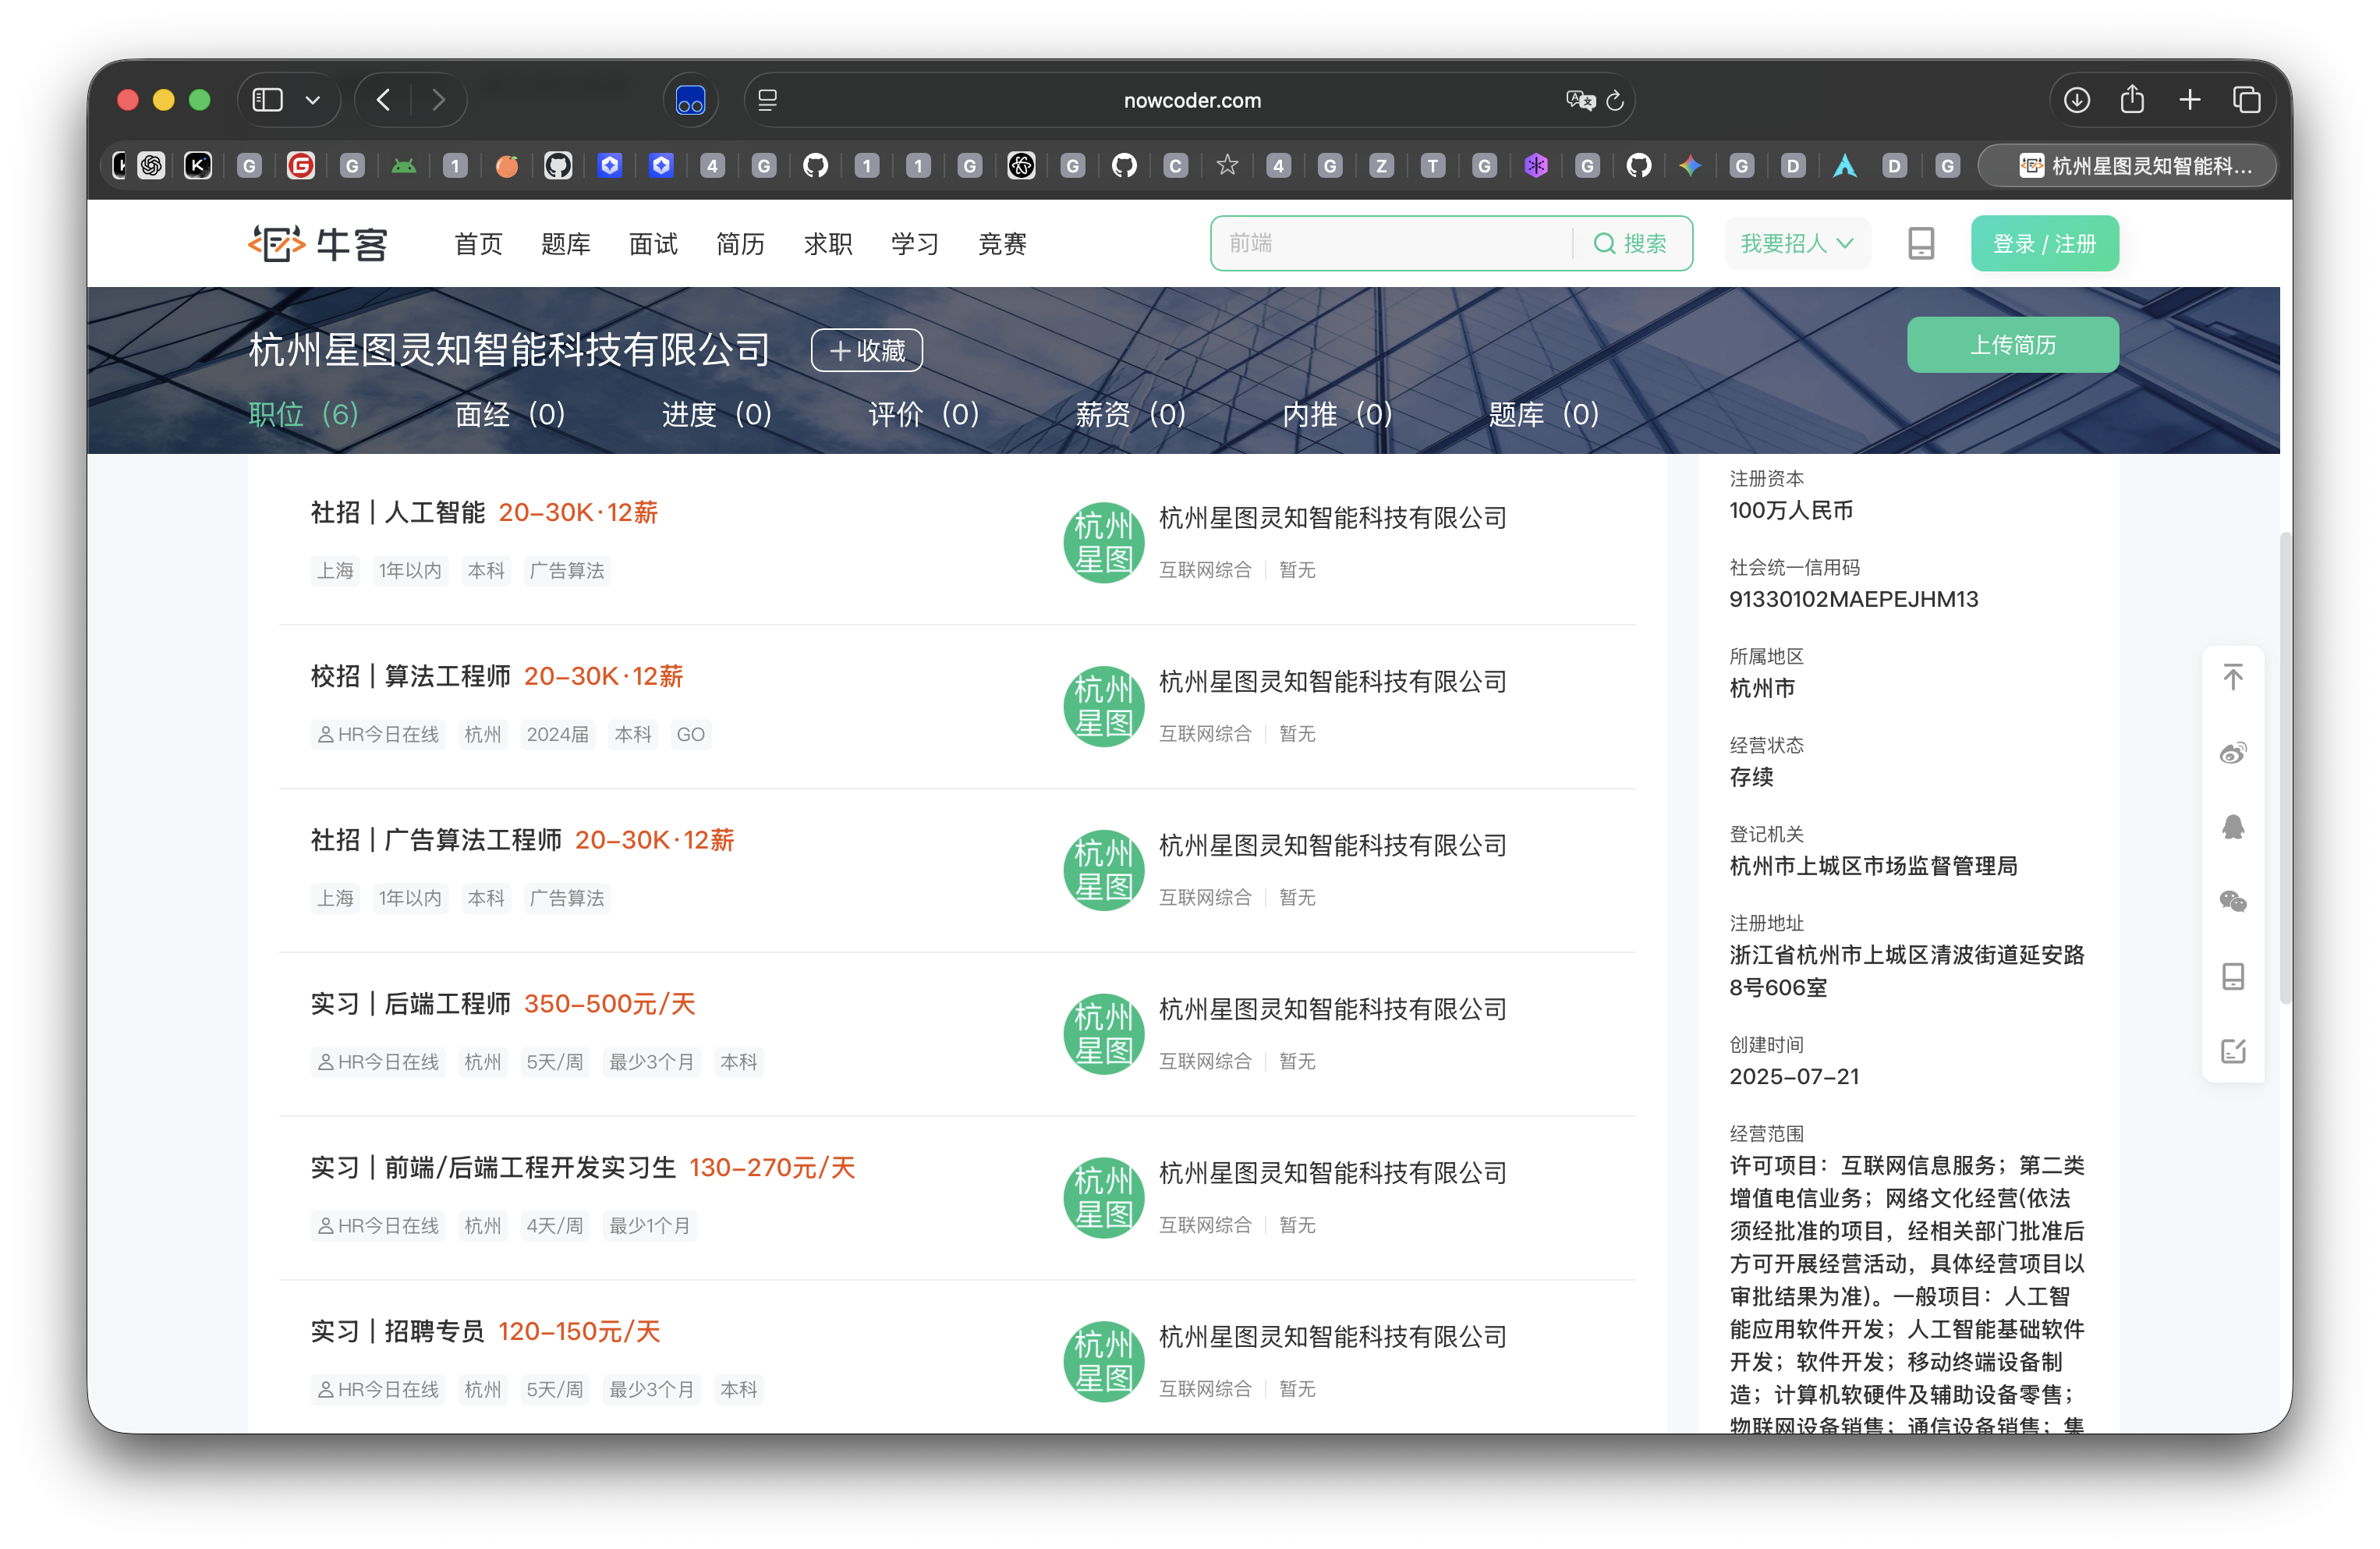Open sidebar options chevron dropdown

tap(313, 100)
